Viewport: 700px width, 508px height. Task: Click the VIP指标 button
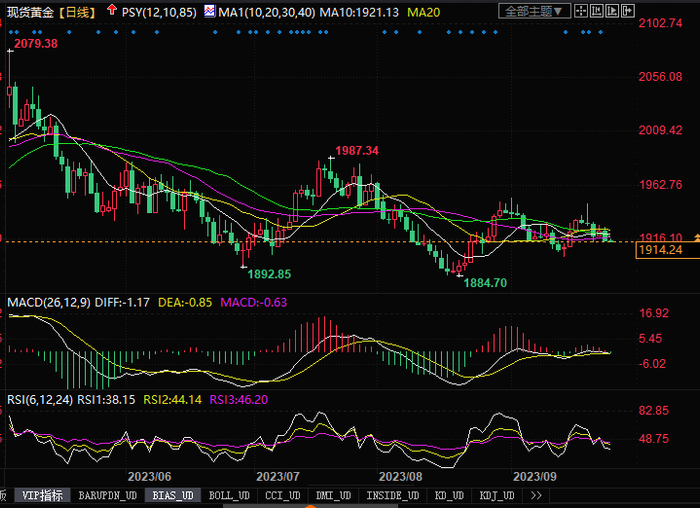click(43, 495)
